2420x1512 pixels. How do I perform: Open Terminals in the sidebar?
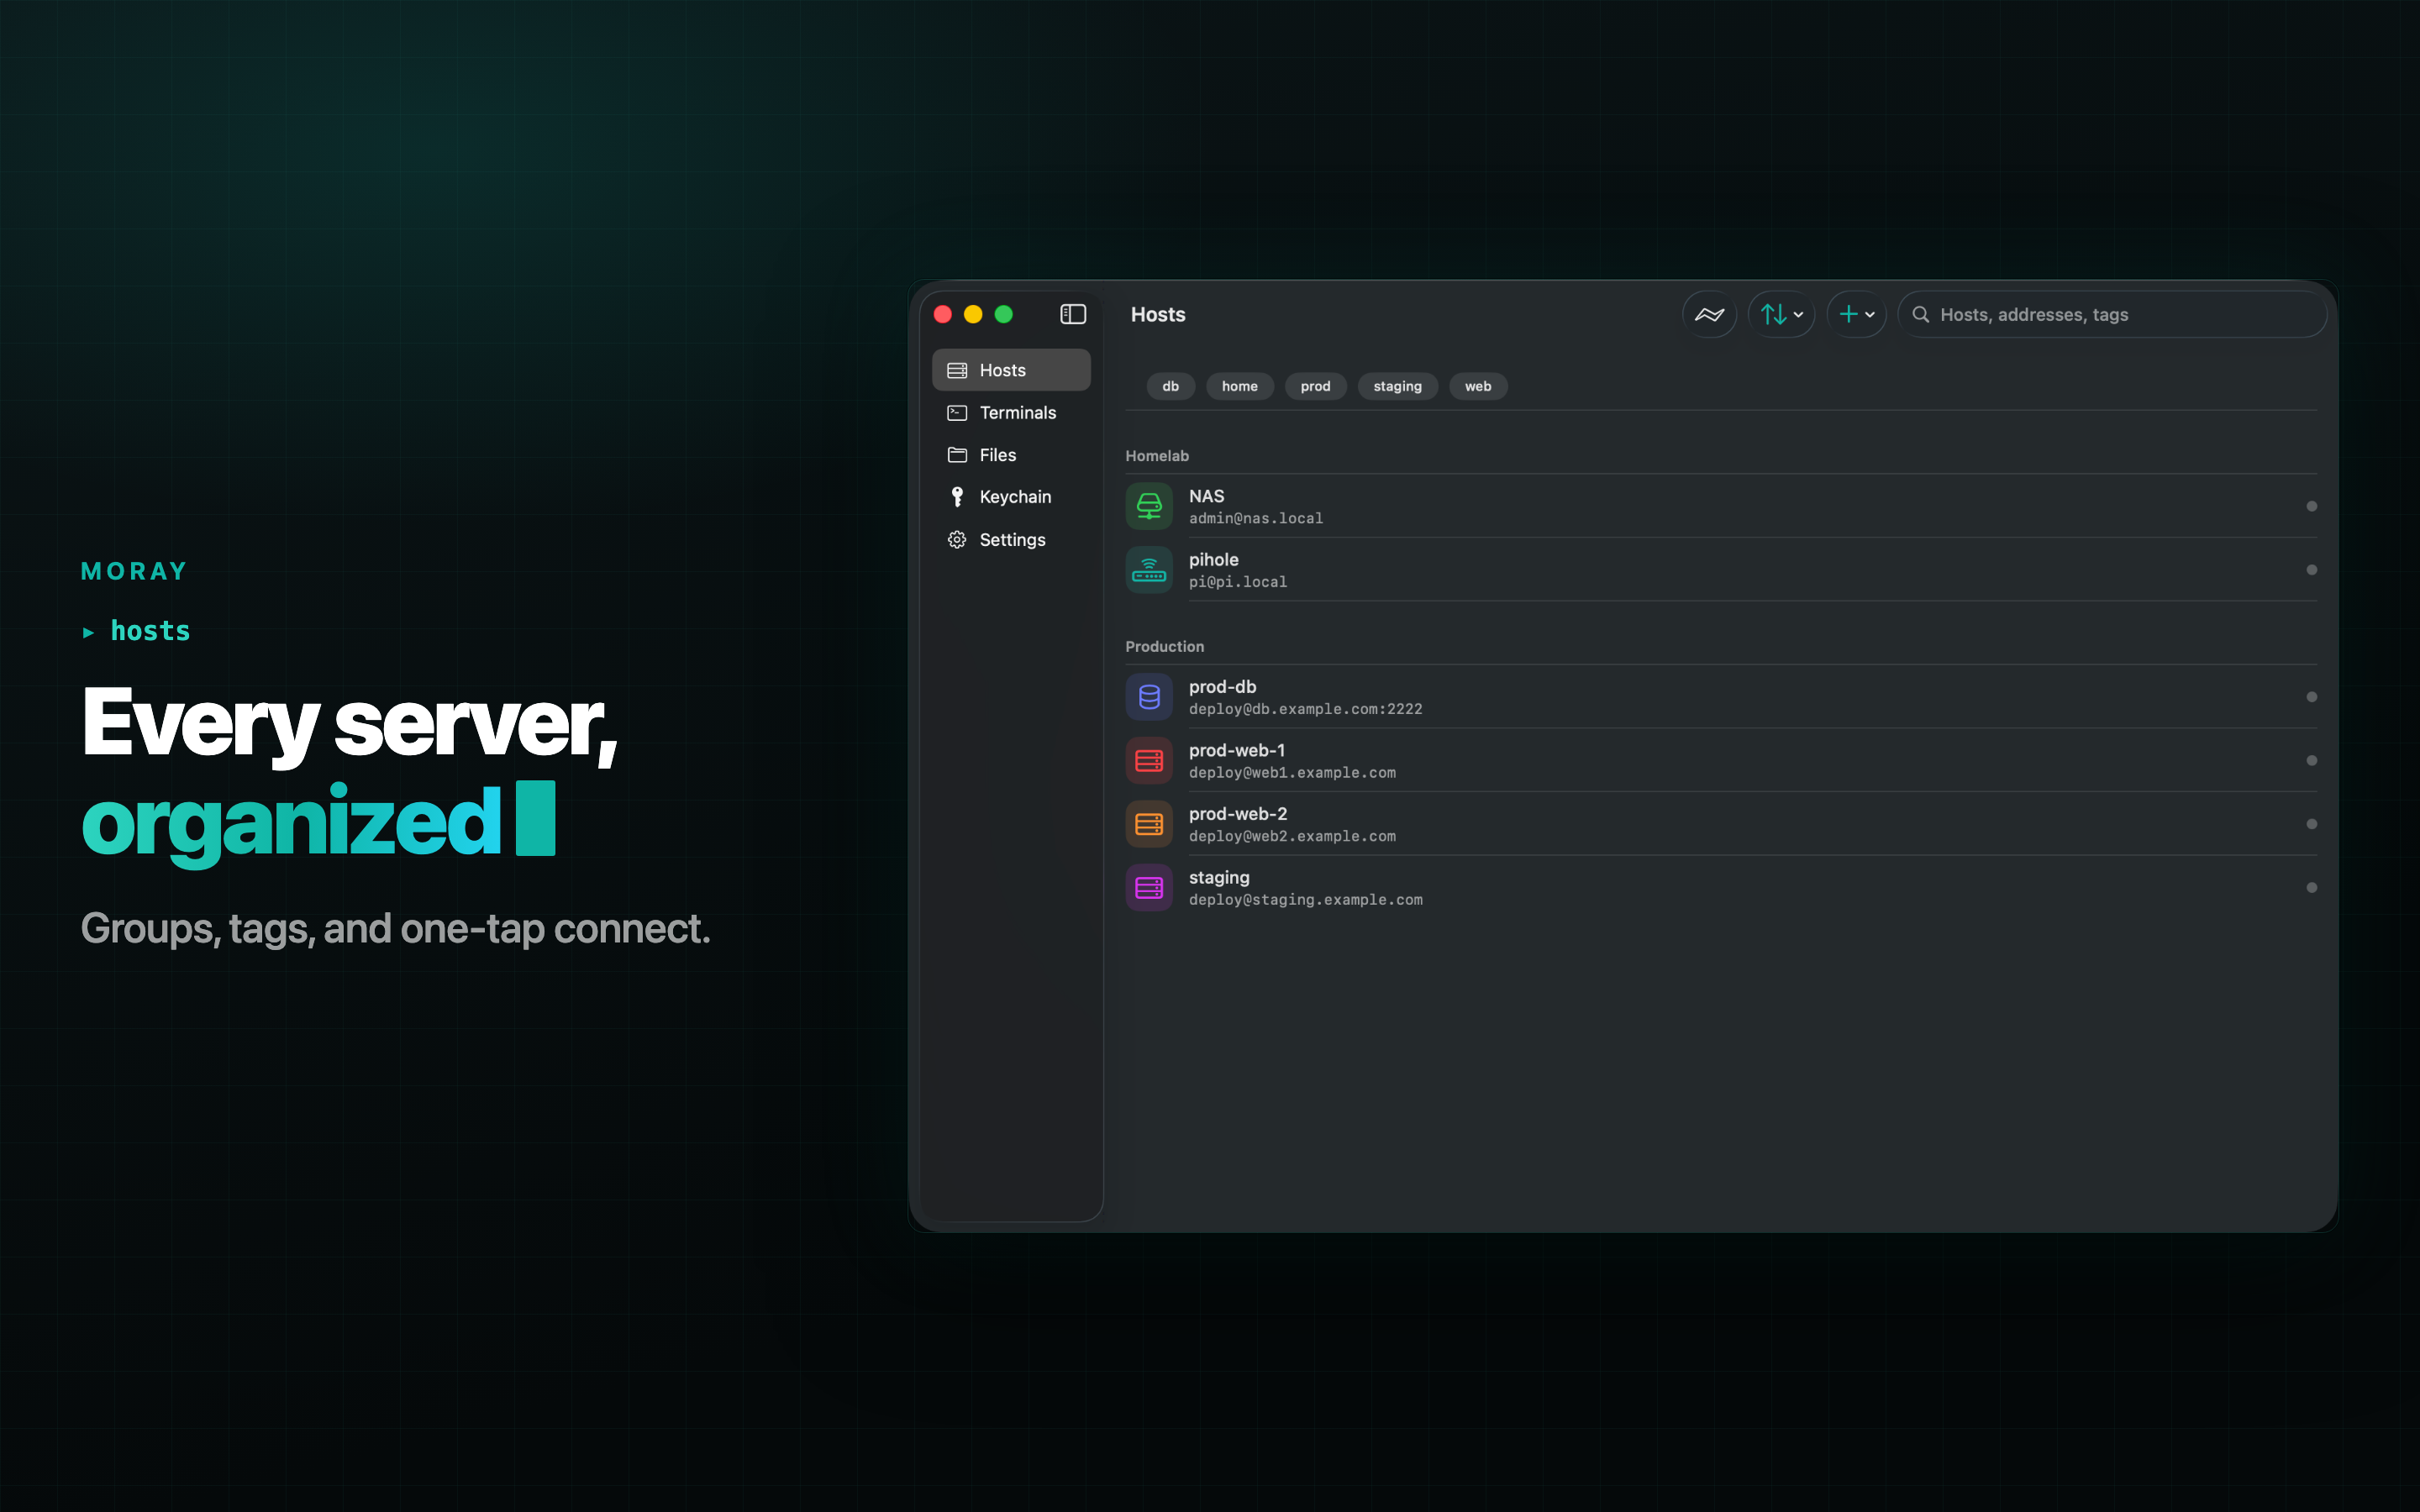(x=1011, y=412)
